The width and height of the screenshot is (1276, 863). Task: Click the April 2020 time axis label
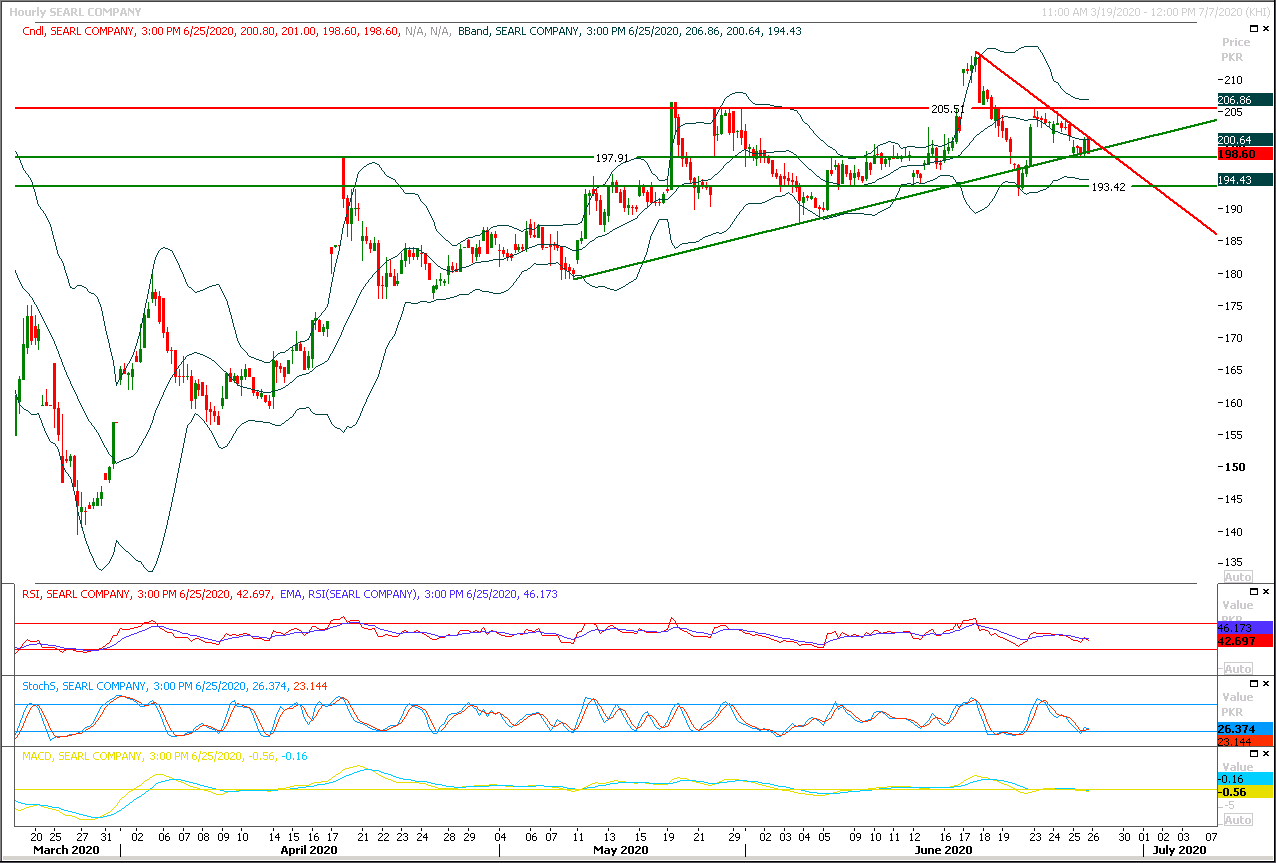307,850
